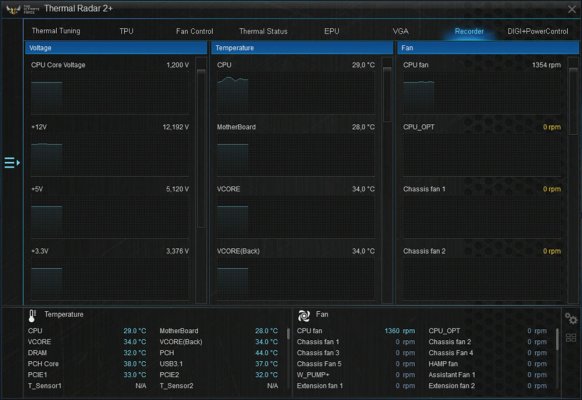Click W_PUMP+ in bottom Fan list
This screenshot has width=582, height=400.
coord(313,375)
